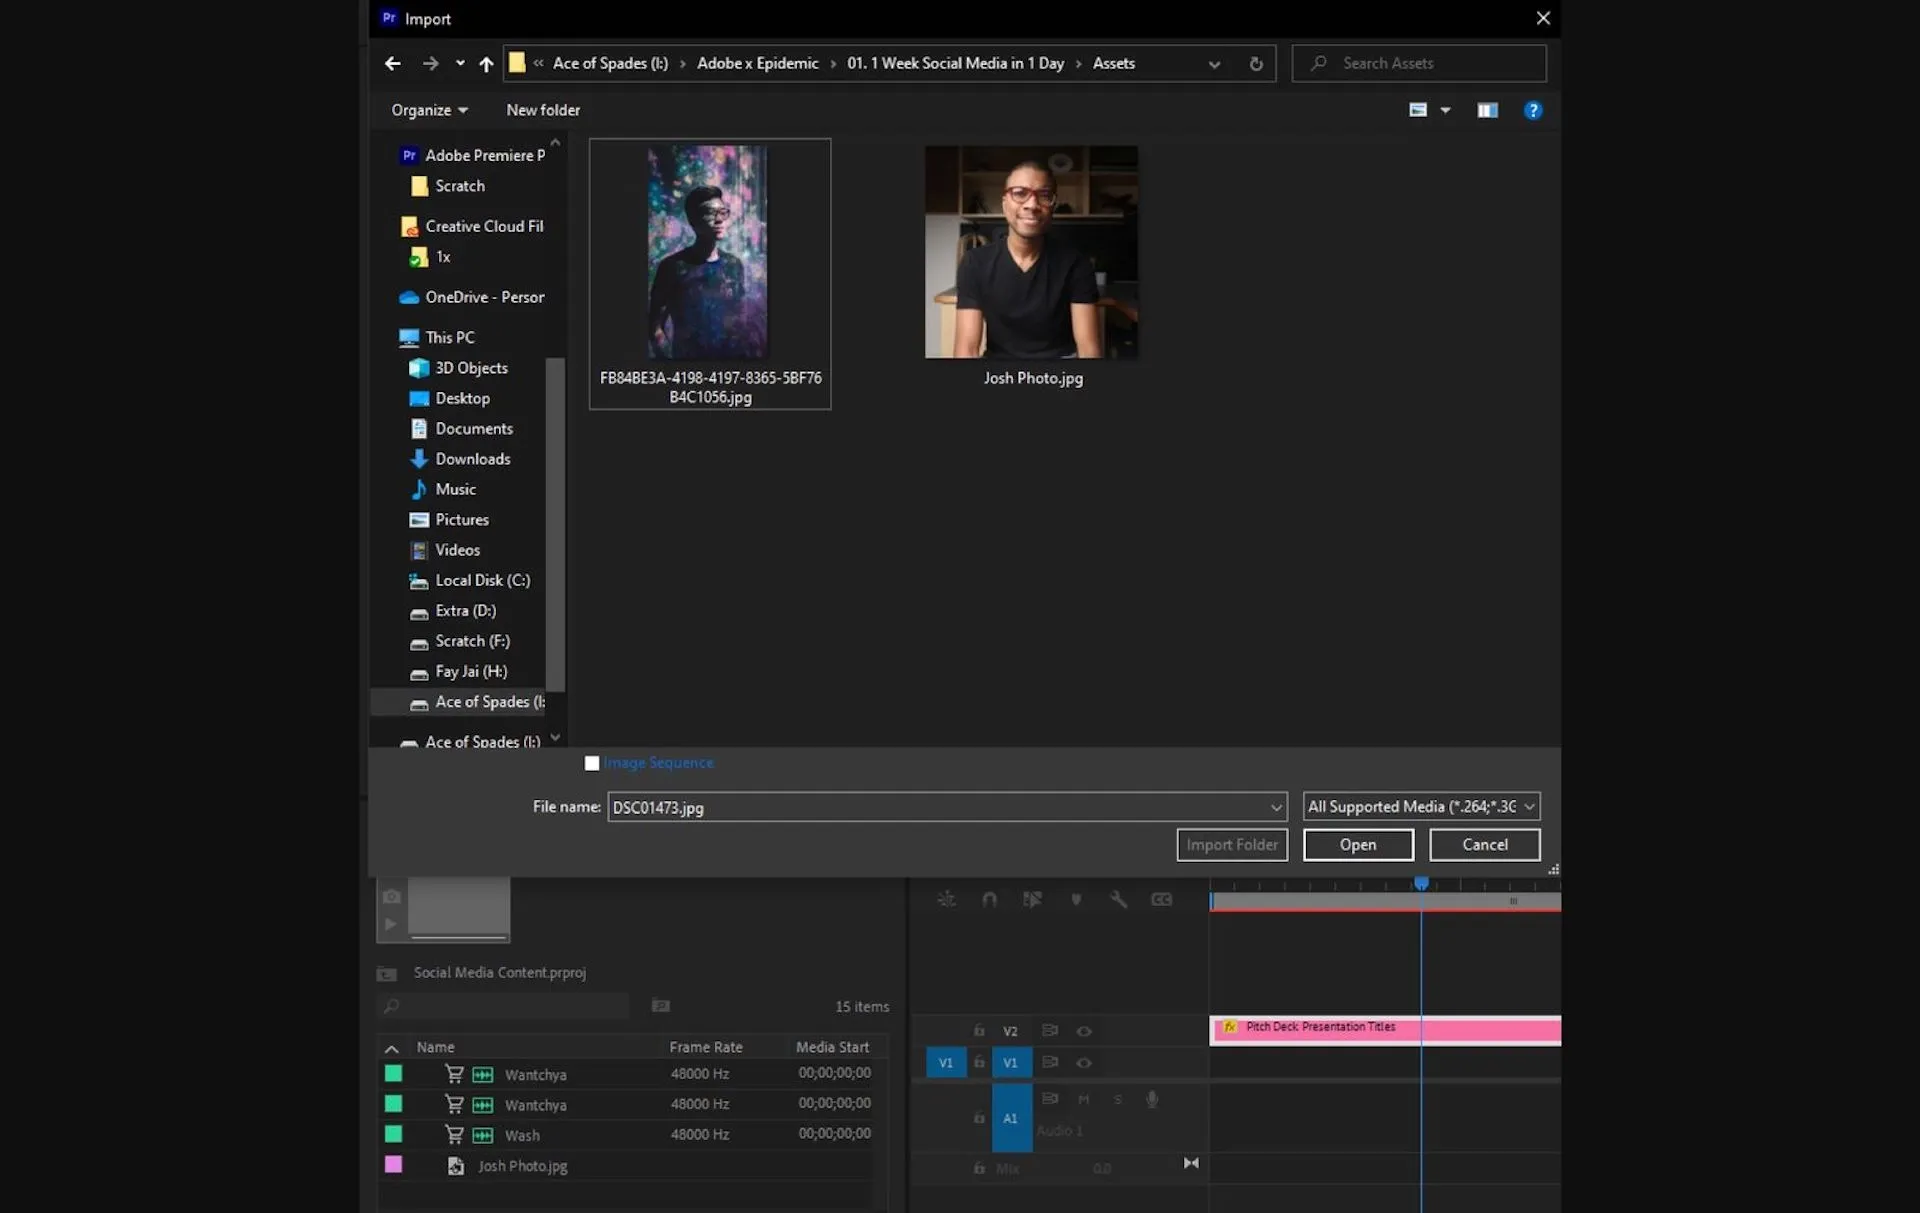This screenshot has height=1213, width=1920.
Task: Toggle V1 track visibility
Action: click(x=1084, y=1062)
